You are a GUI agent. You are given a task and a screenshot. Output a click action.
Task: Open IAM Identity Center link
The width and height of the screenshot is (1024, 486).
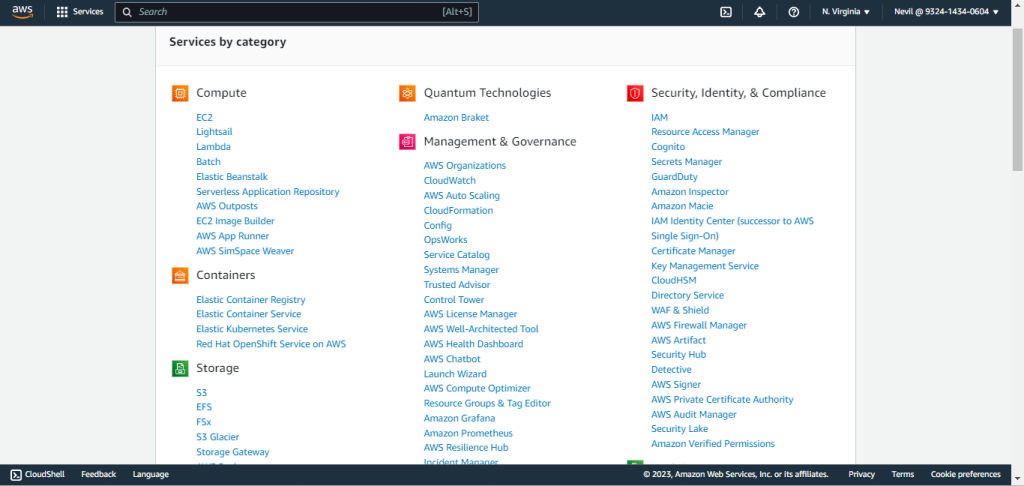click(733, 229)
